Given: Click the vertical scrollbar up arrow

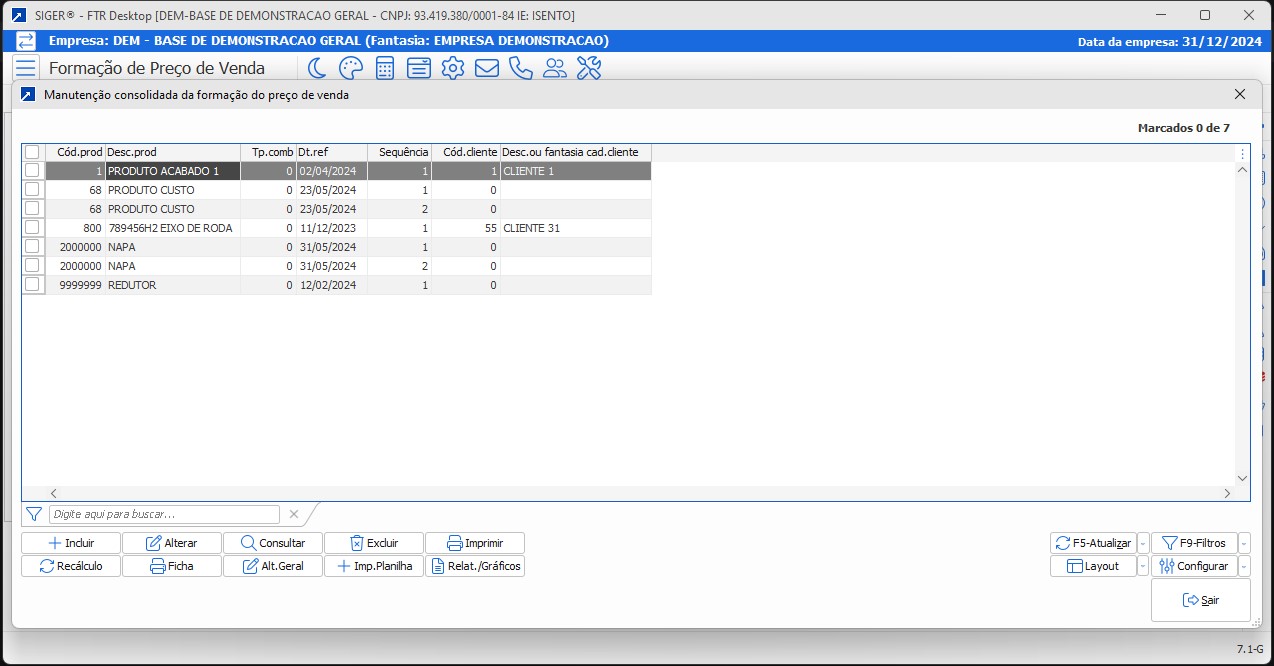Looking at the screenshot, I should point(1243,170).
